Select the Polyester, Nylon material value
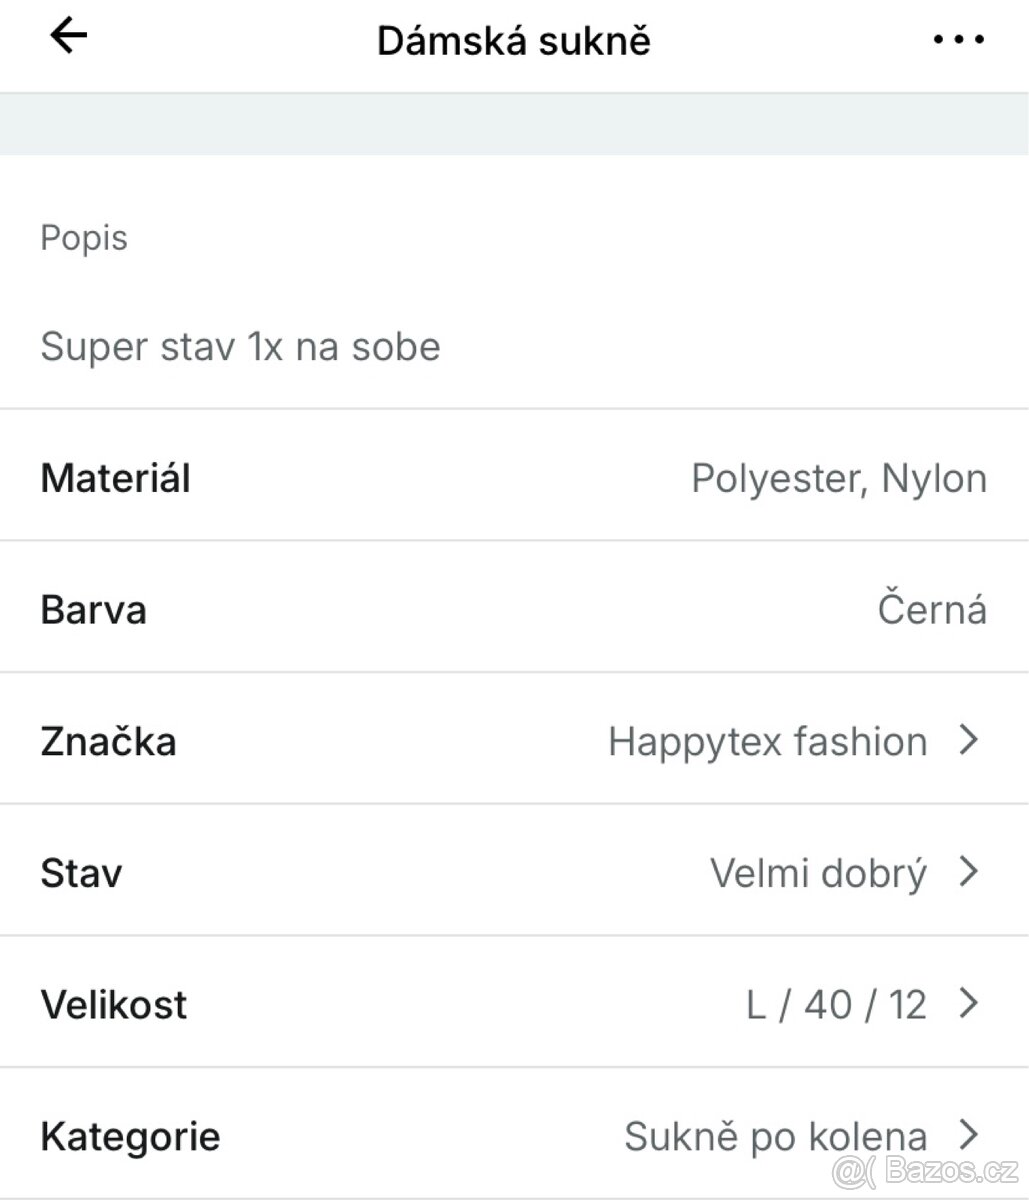This screenshot has width=1029, height=1200. click(x=838, y=479)
